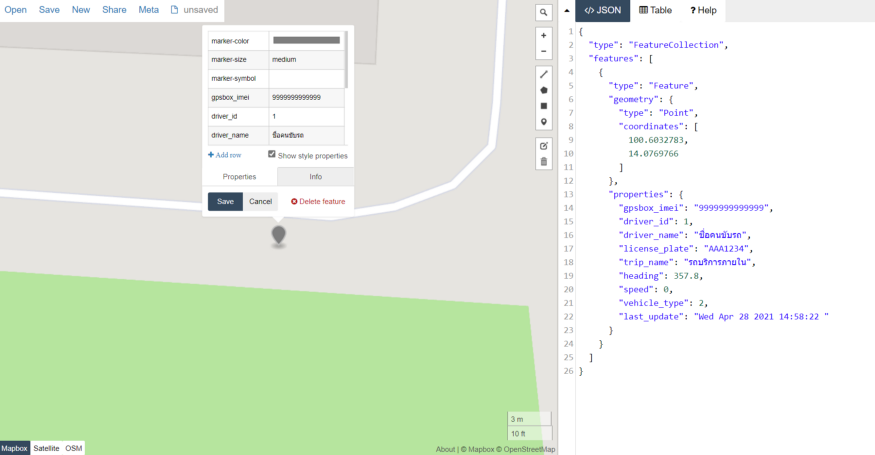Click the marker-color property name
Screen dimensions: 875x455
[238, 41]
